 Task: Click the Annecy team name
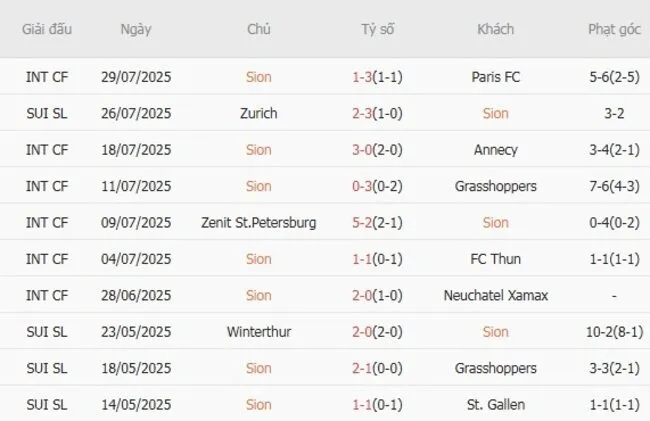tap(495, 150)
